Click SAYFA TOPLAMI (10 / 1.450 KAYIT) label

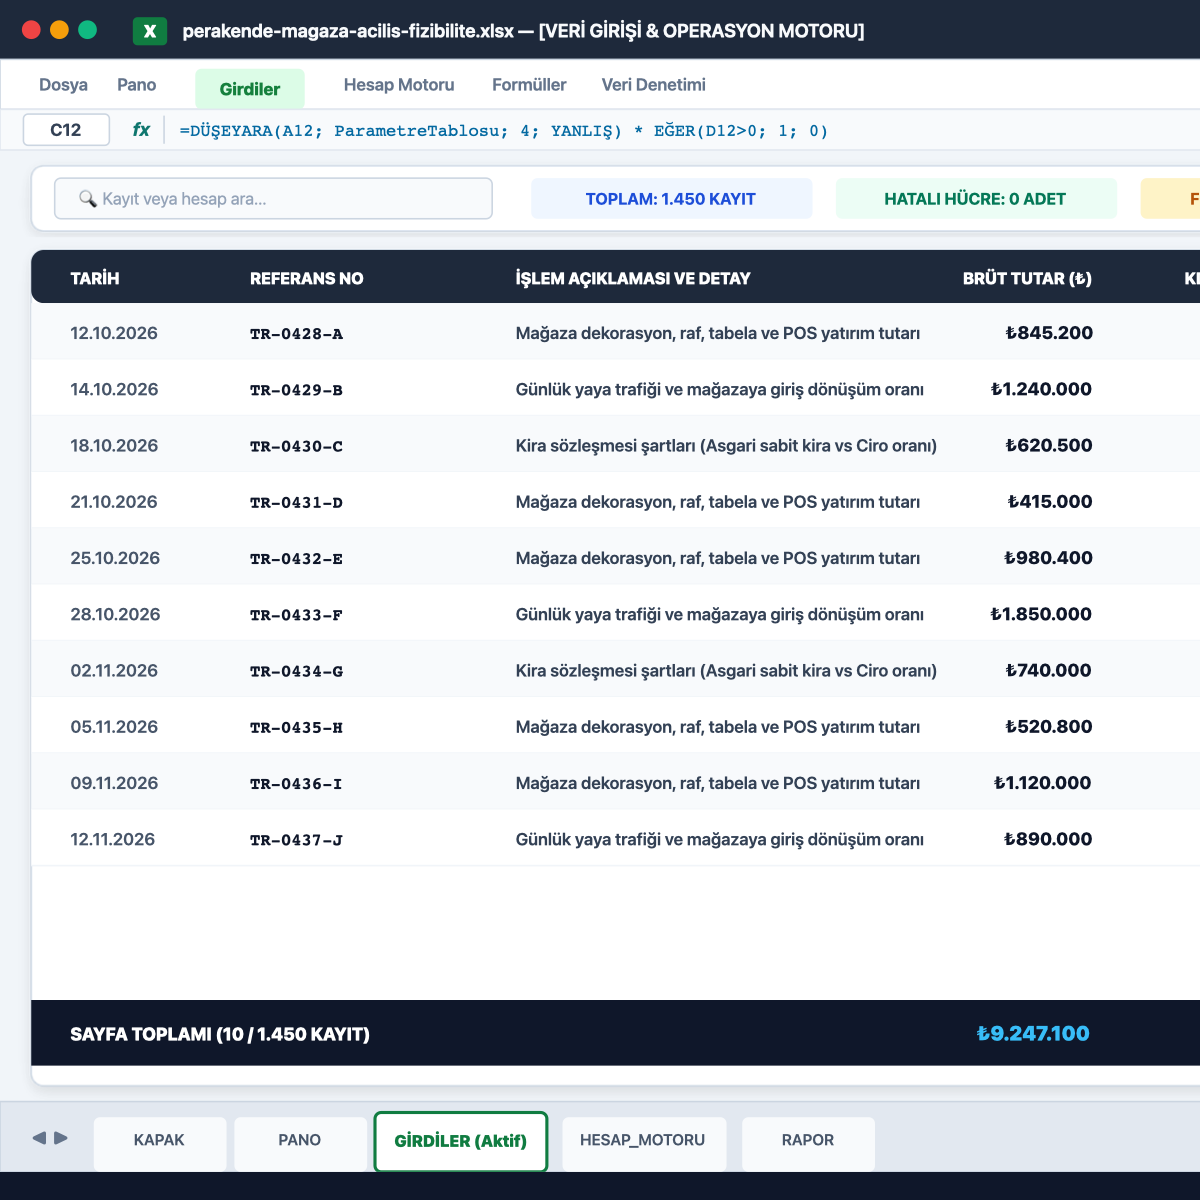(x=220, y=1034)
